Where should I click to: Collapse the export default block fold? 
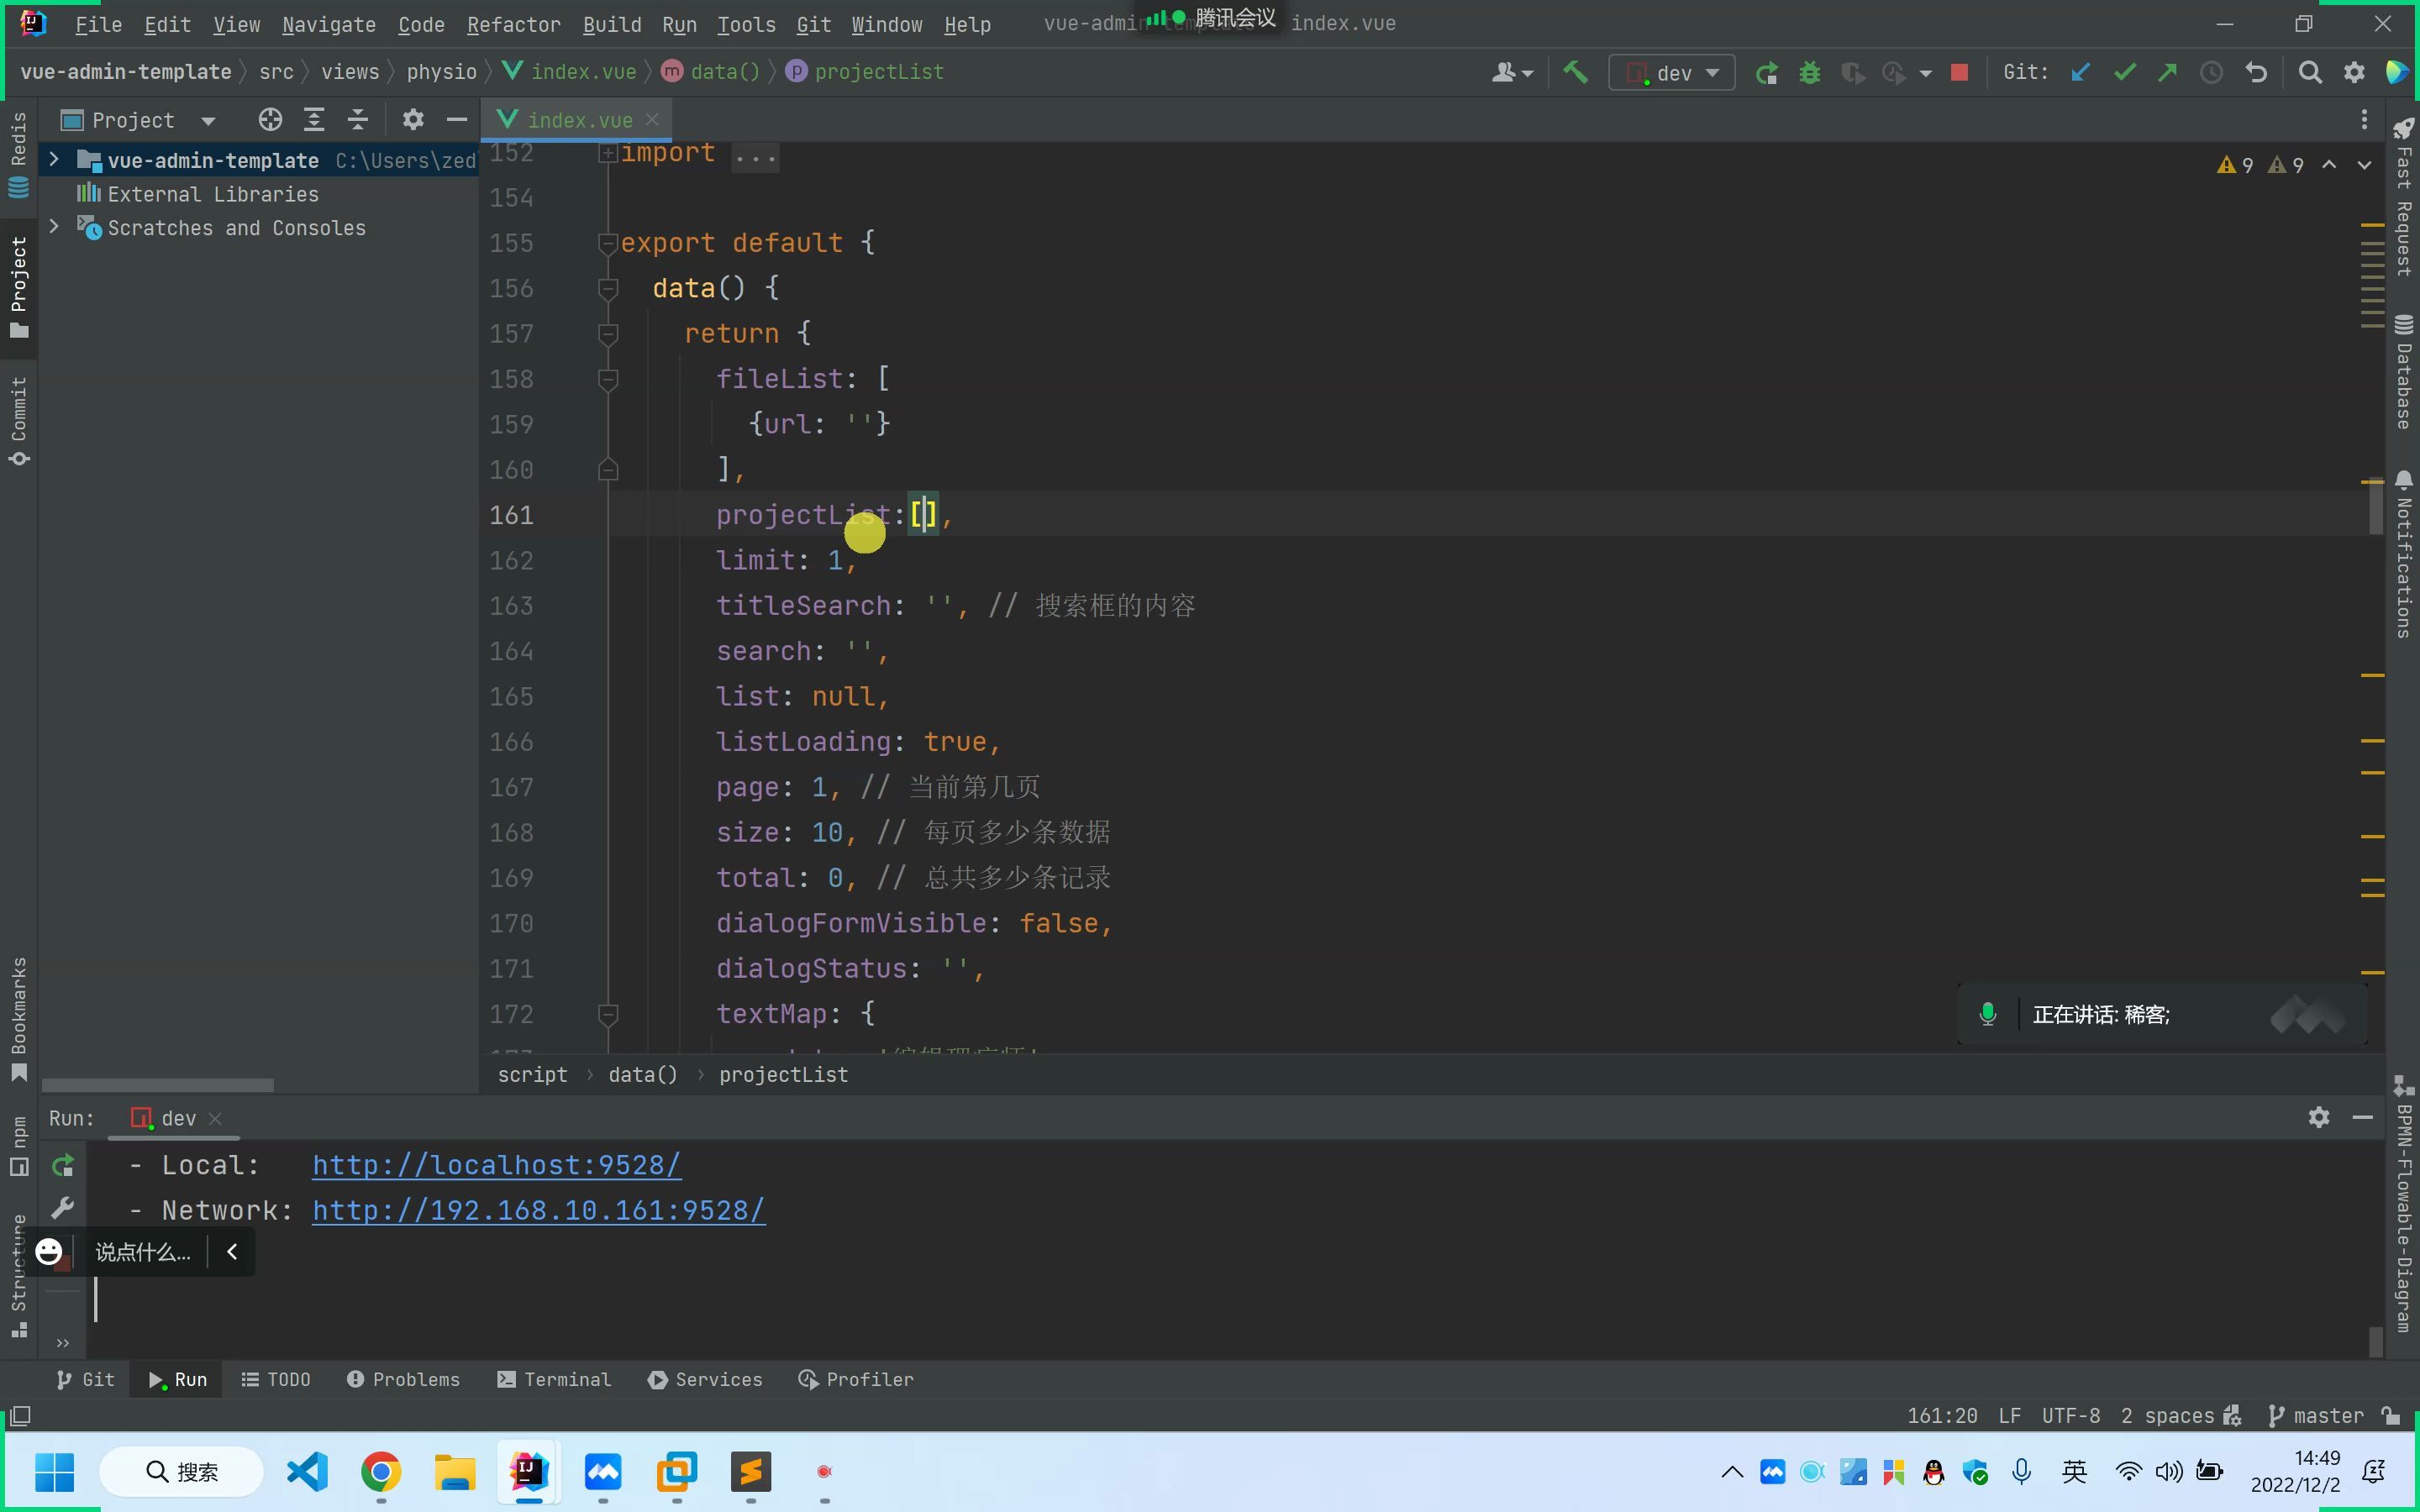tap(607, 243)
